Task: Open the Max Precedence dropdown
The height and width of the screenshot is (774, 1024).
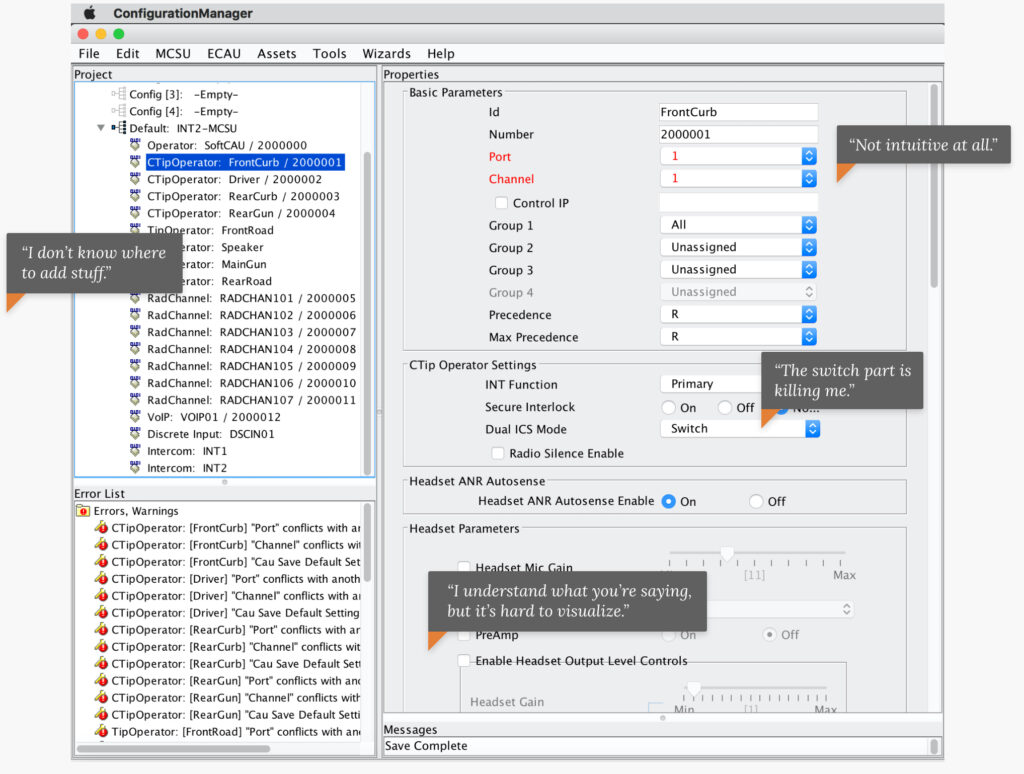Action: pyautogui.click(x=739, y=336)
